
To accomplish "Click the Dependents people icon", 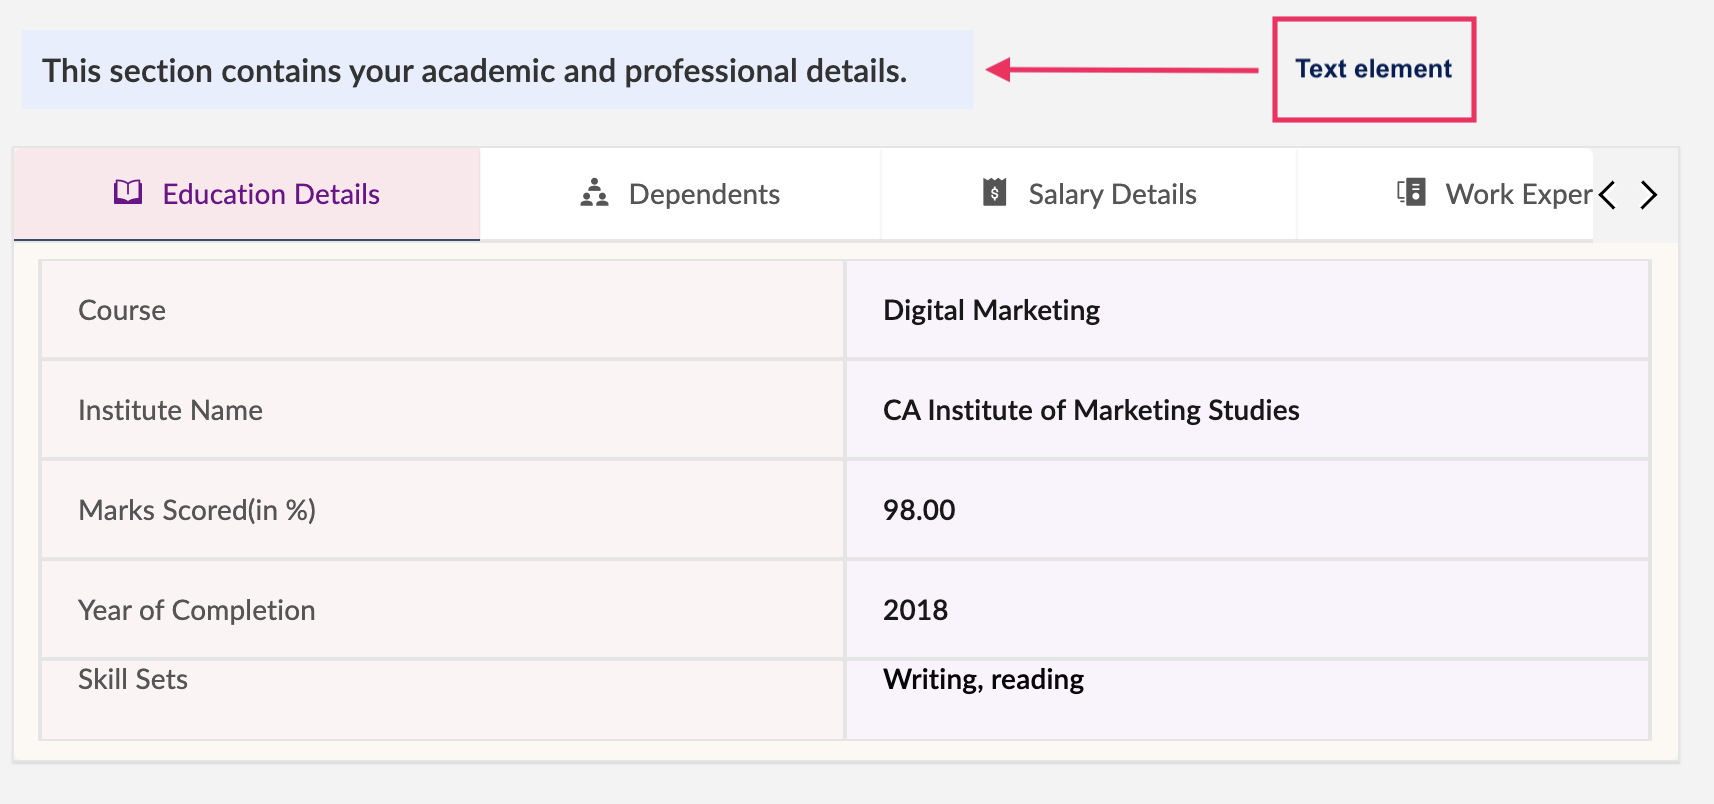I will tap(594, 193).
